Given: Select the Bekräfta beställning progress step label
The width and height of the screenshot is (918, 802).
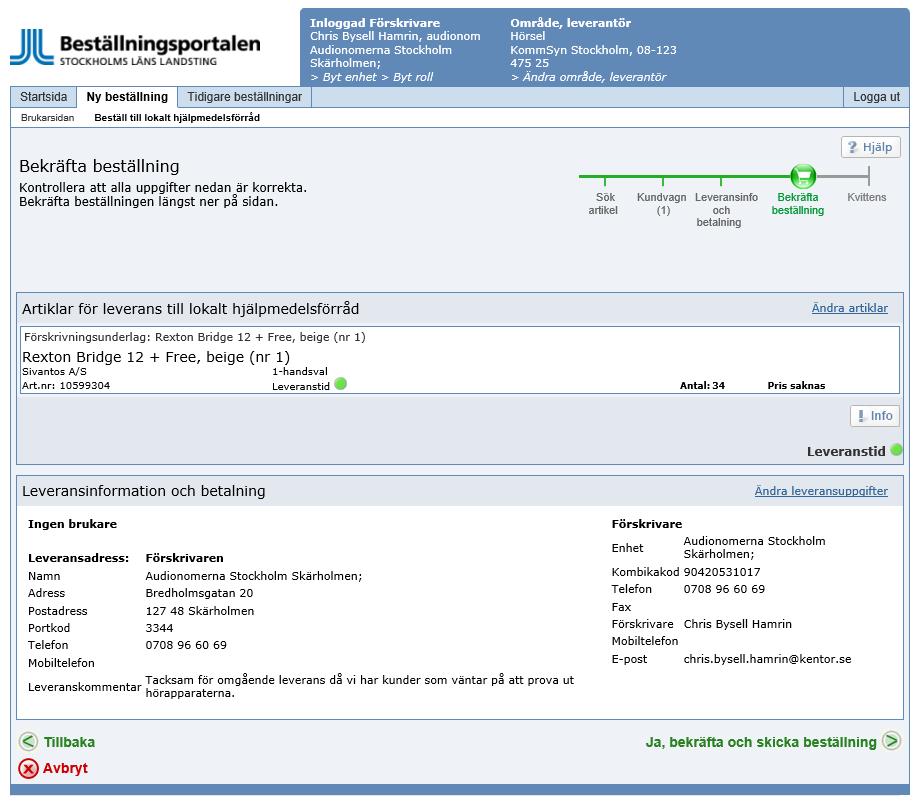Looking at the screenshot, I should [797, 204].
